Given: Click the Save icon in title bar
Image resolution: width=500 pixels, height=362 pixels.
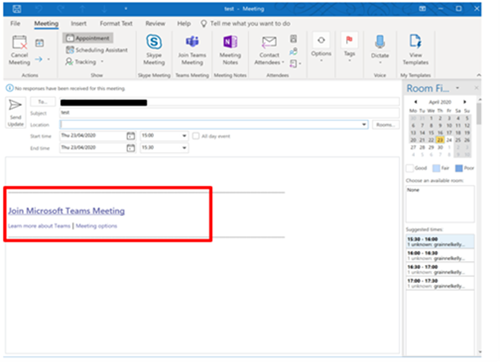Looking at the screenshot, I should (x=17, y=9).
